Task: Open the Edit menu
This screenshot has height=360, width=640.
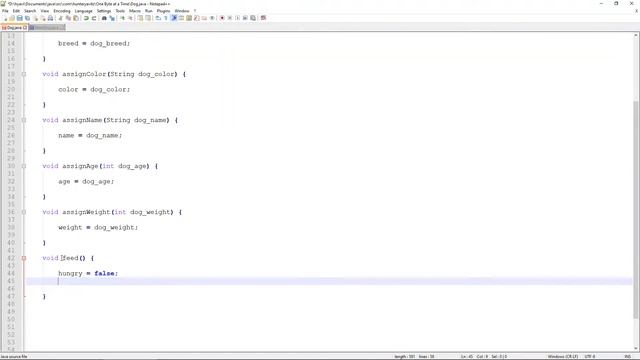Action: point(16,11)
